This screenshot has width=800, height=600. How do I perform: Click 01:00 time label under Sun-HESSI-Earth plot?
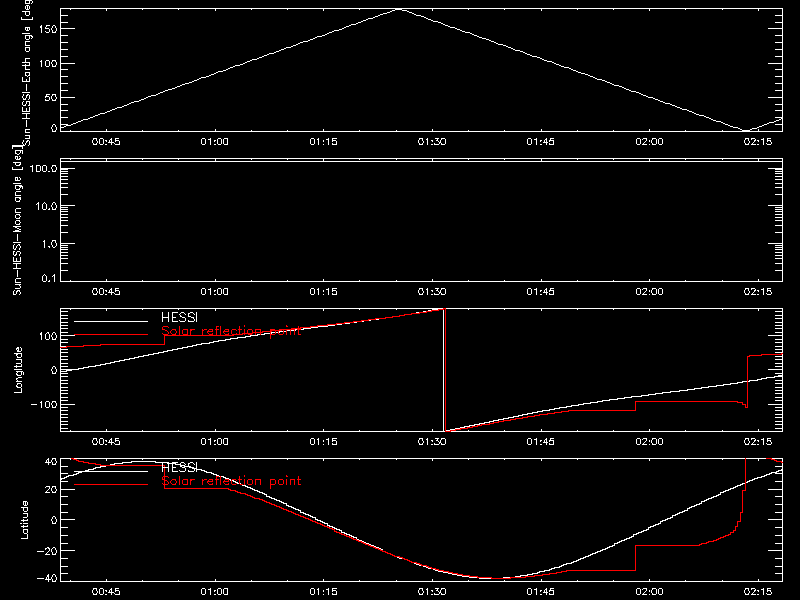tap(215, 141)
